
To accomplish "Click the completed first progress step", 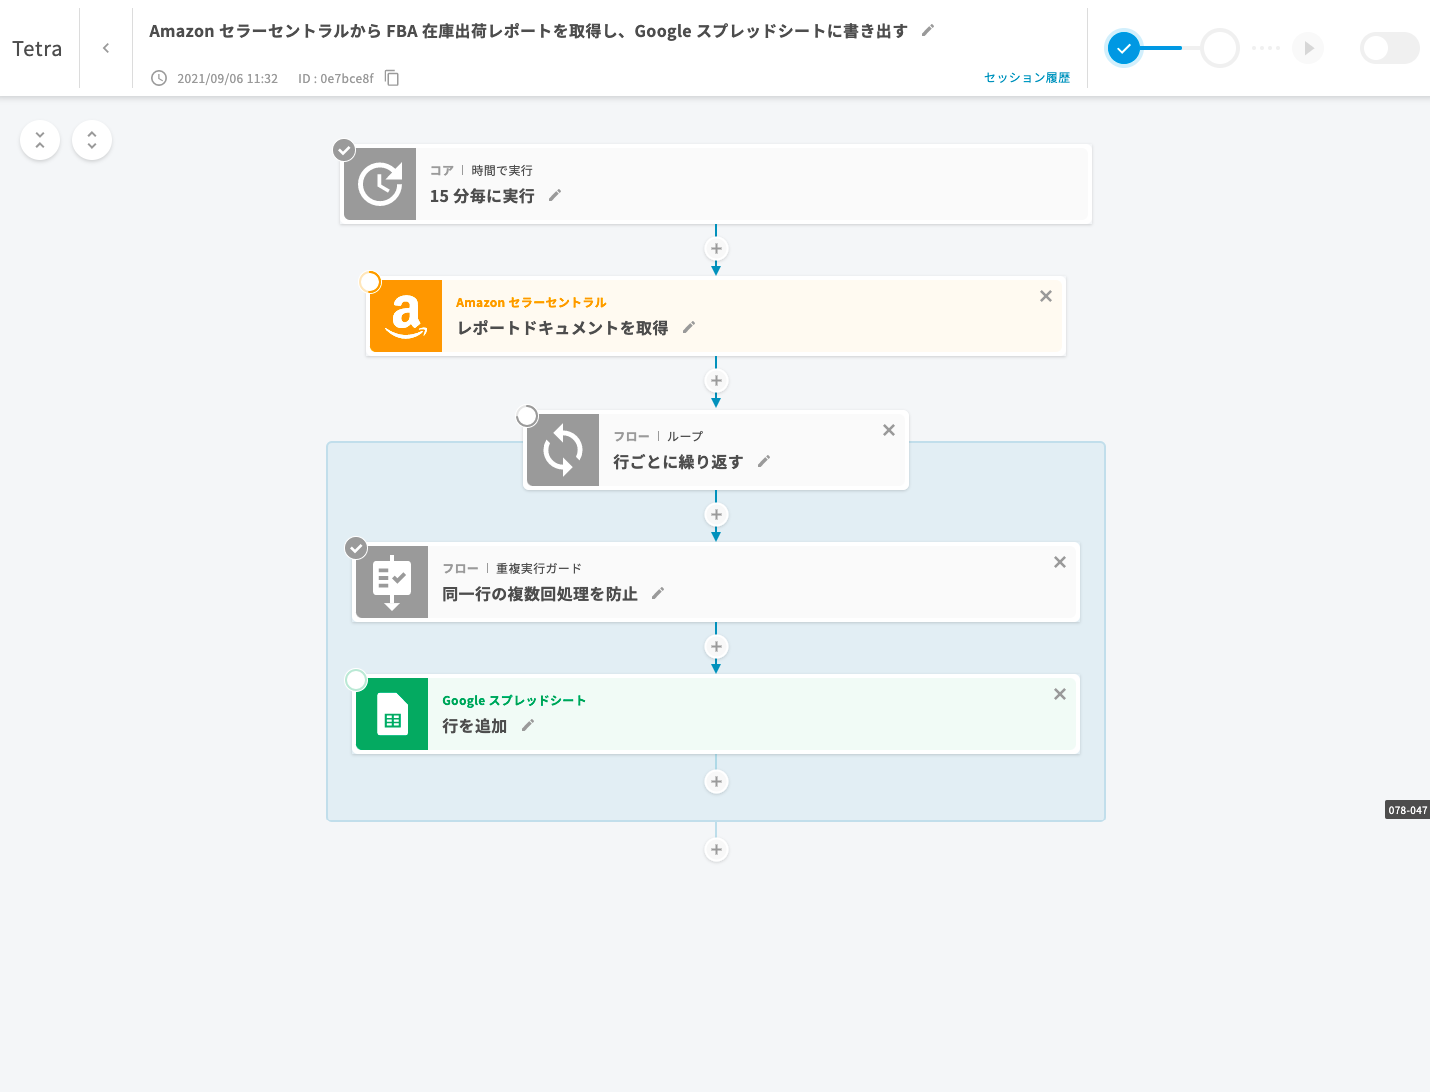I will (x=1124, y=48).
